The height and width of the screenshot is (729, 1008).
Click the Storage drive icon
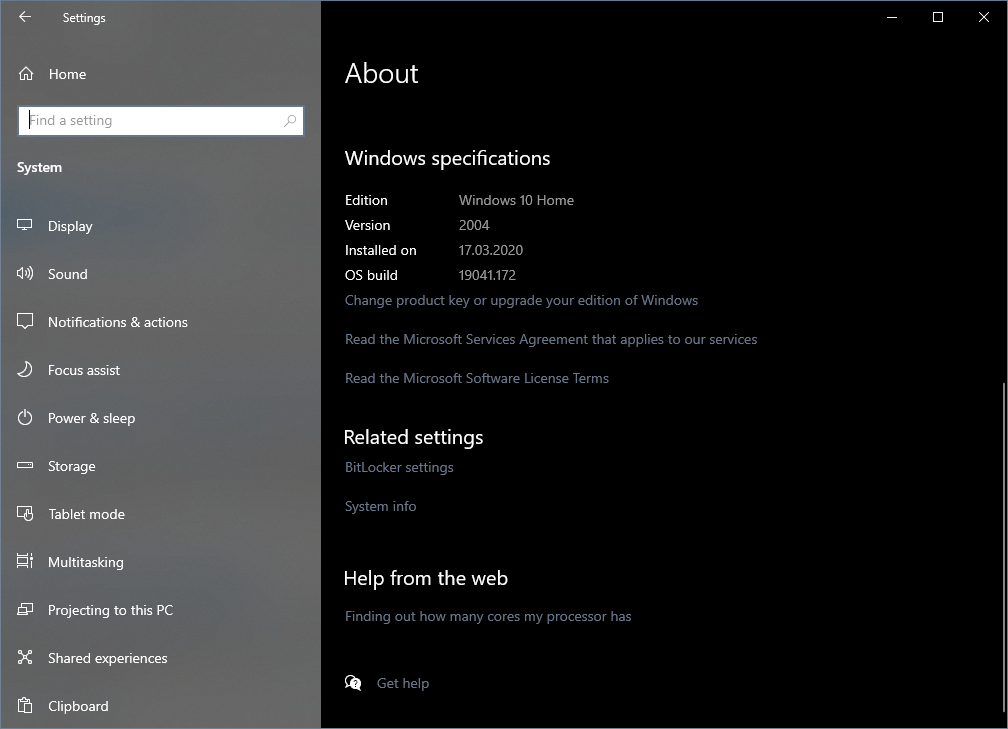pos(26,466)
